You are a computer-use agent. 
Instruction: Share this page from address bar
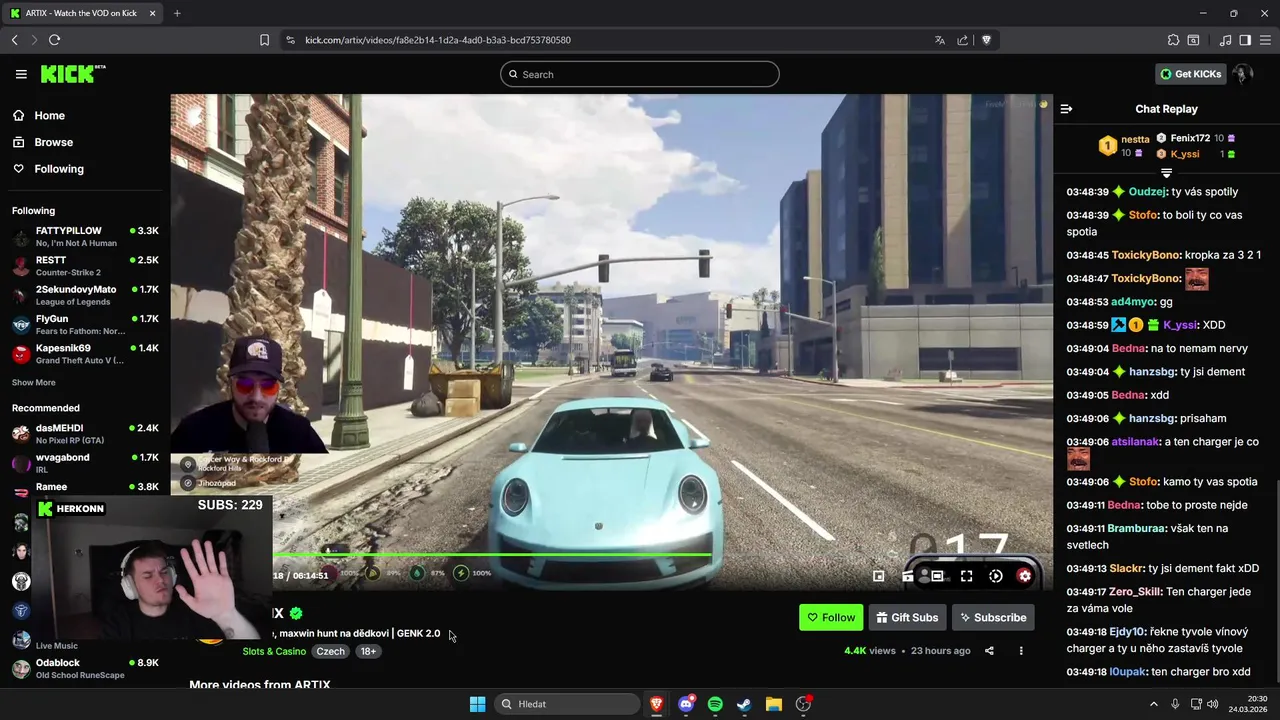[962, 40]
